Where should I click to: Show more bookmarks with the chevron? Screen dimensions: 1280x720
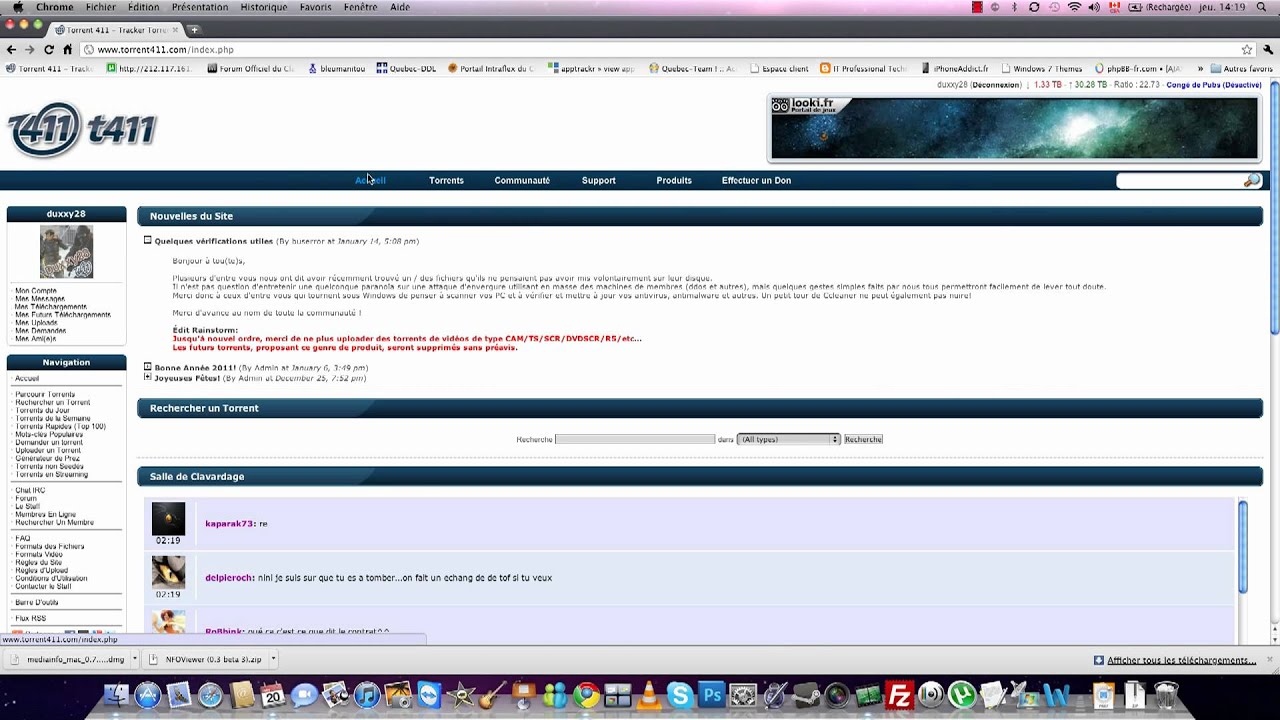[x=1200, y=69]
